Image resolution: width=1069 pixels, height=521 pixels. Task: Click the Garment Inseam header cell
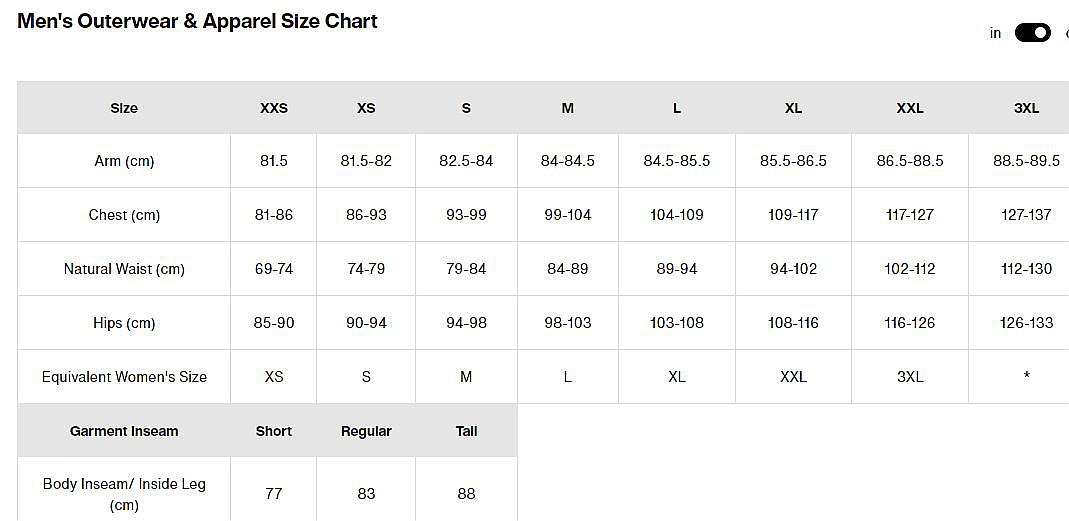click(x=124, y=431)
